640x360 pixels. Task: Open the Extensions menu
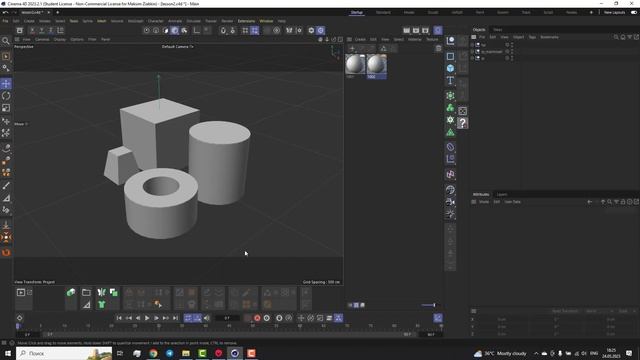click(x=246, y=21)
